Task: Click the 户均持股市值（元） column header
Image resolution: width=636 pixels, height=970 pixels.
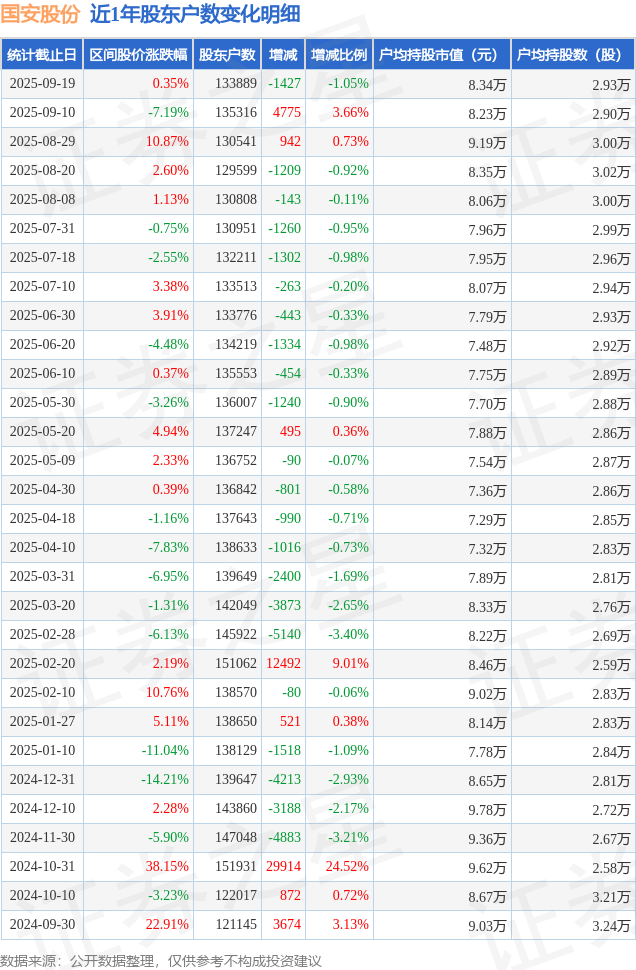Action: pos(441,55)
